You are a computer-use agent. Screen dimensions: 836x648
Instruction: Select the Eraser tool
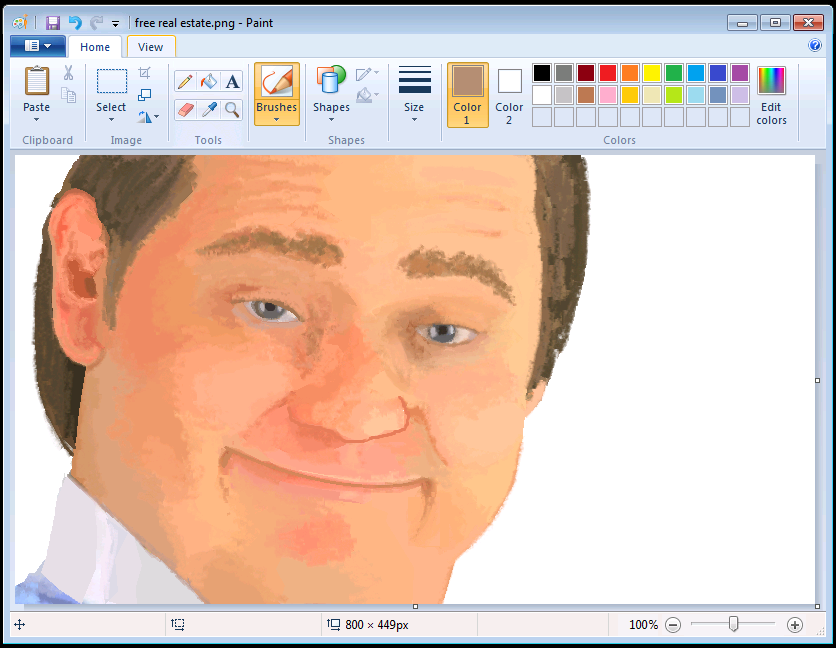(185, 110)
